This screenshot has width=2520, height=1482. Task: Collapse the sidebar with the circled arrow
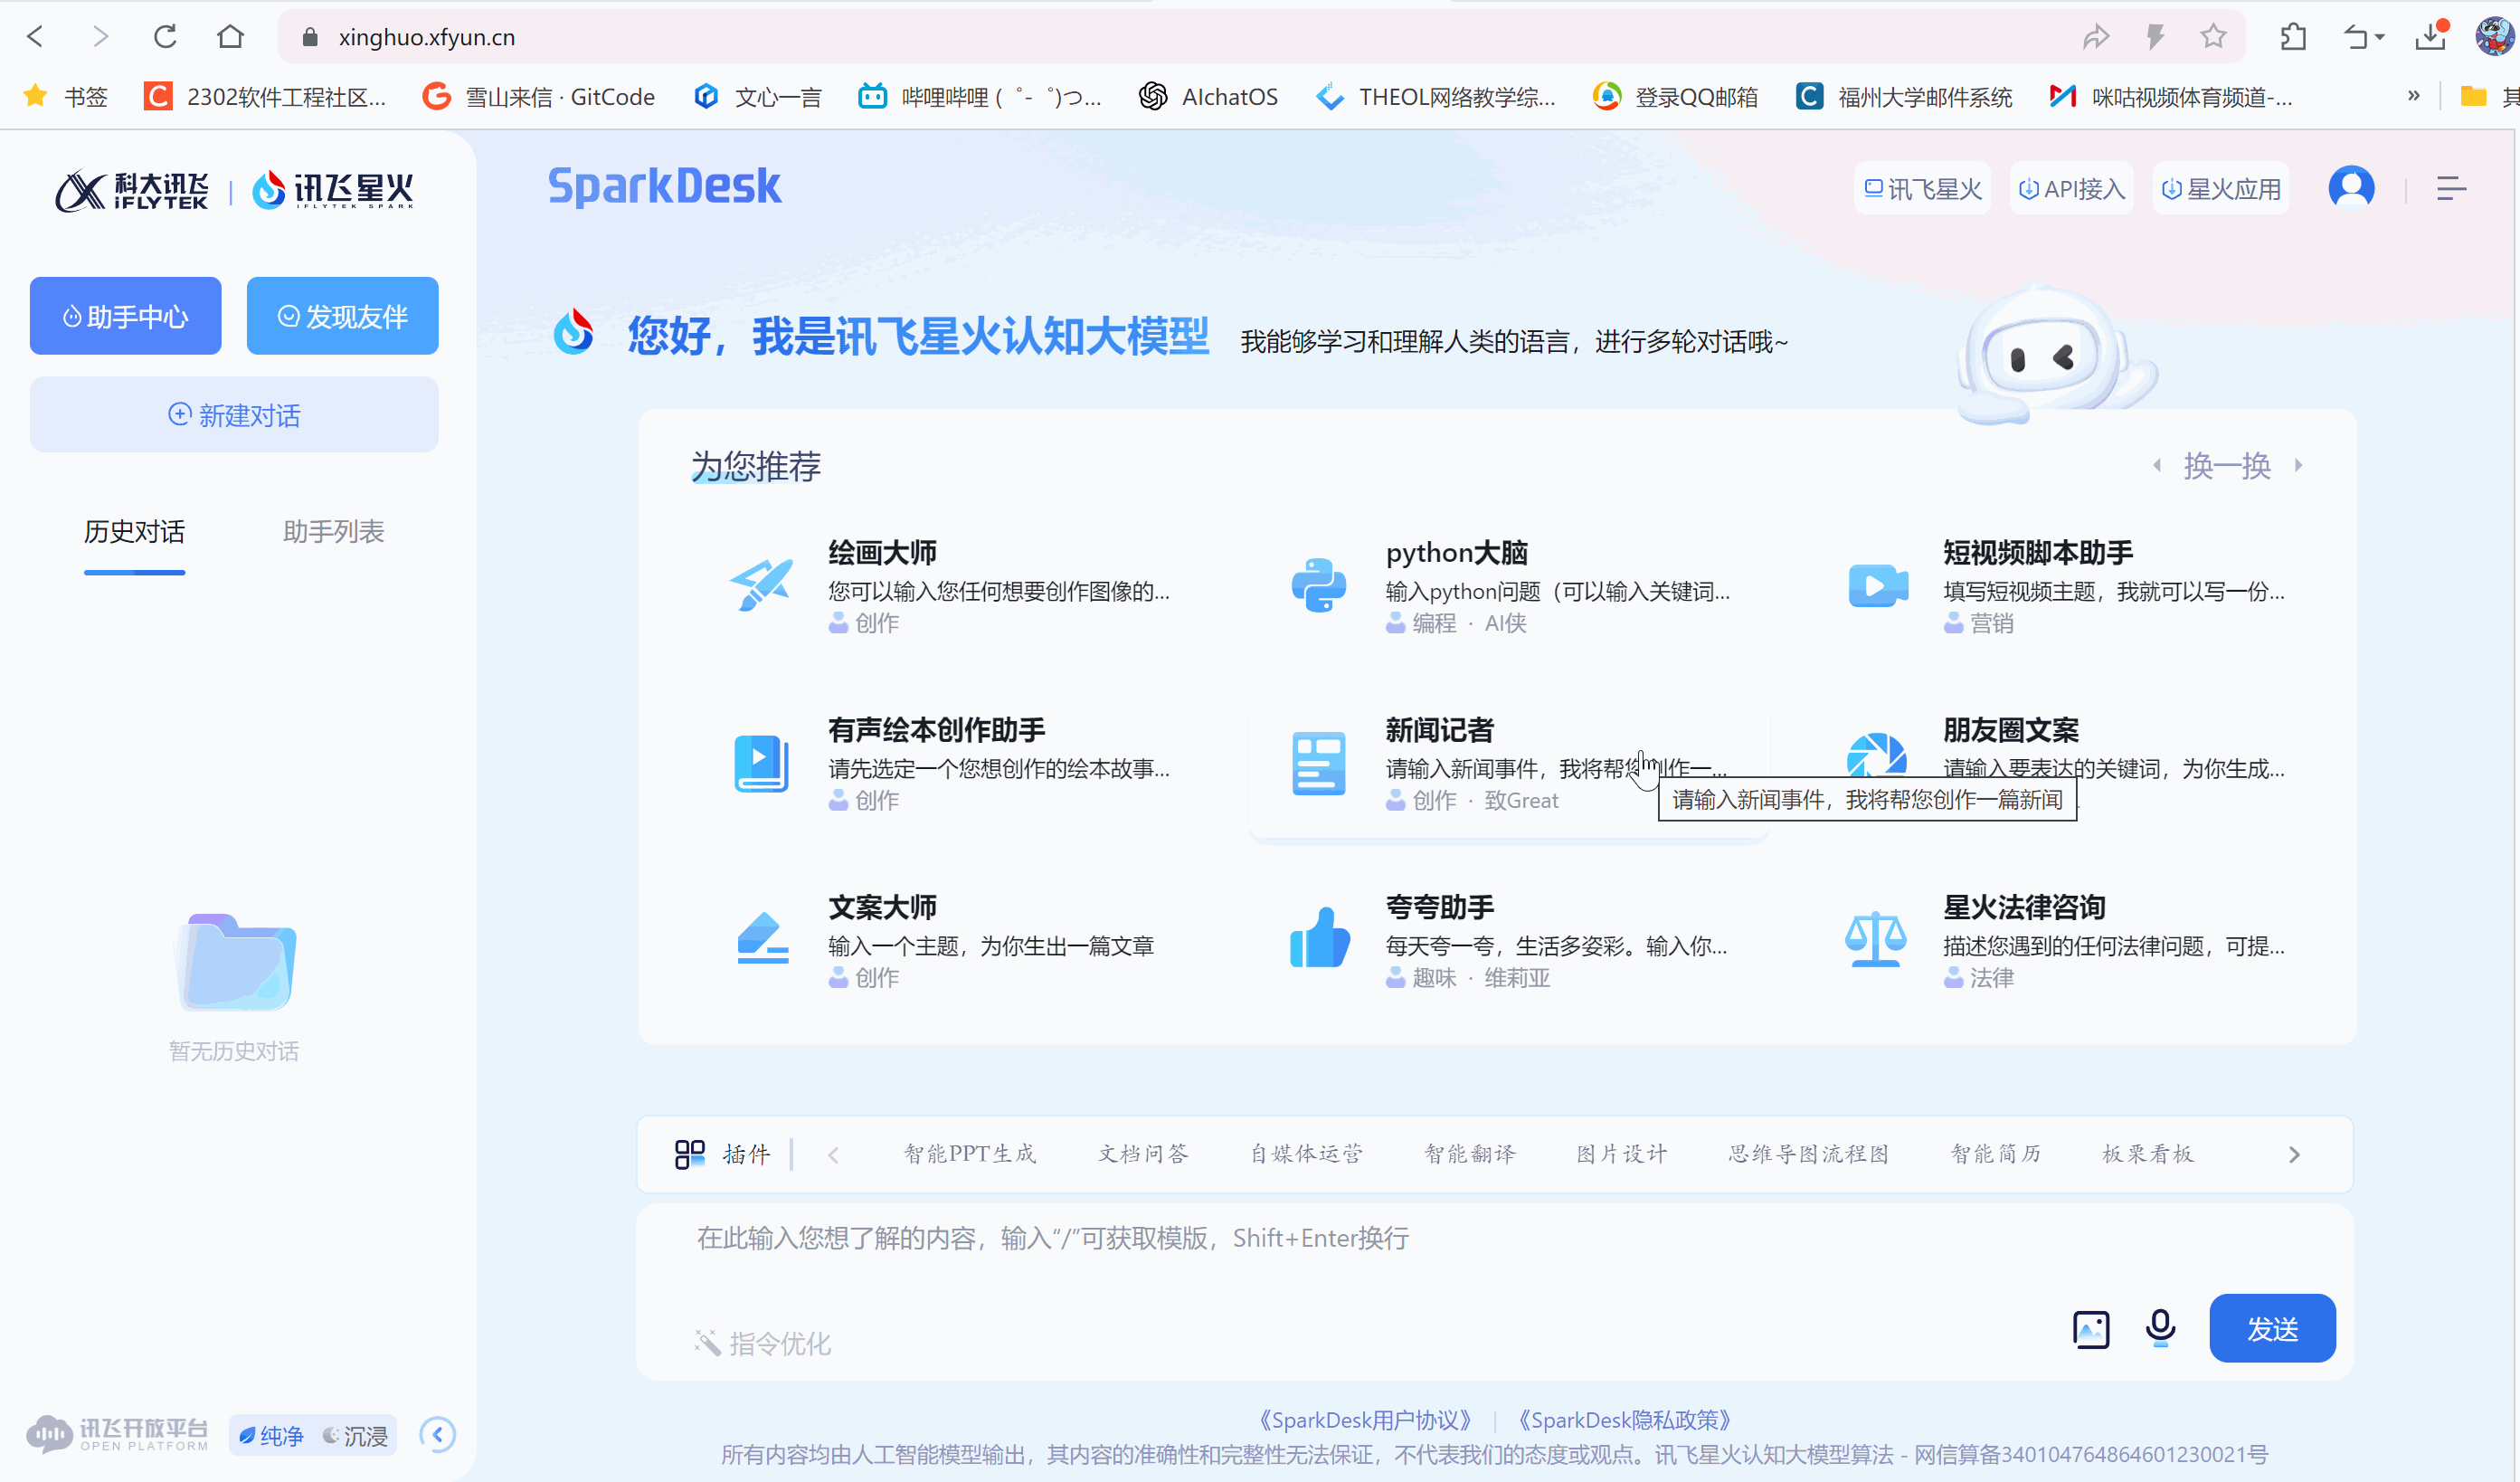coord(438,1435)
